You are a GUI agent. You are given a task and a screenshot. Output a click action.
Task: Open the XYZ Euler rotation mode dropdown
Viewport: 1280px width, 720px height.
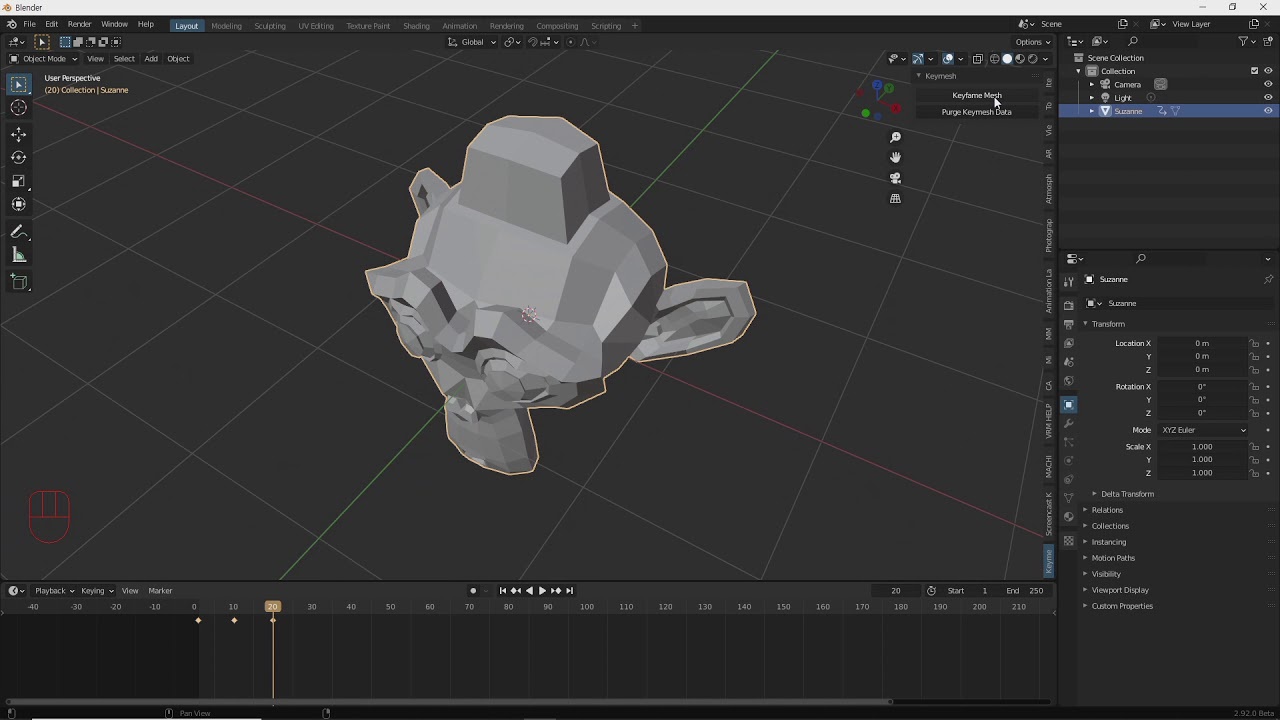point(1203,430)
